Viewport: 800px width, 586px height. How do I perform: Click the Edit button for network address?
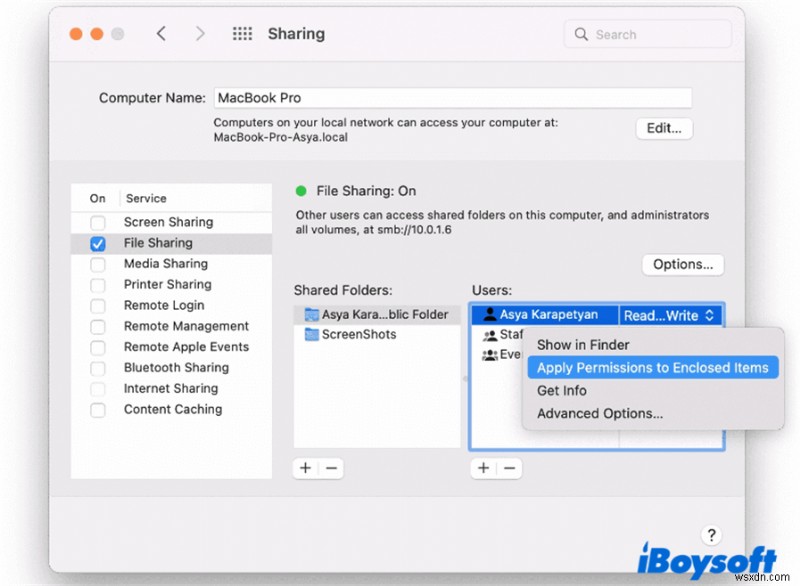click(x=664, y=128)
